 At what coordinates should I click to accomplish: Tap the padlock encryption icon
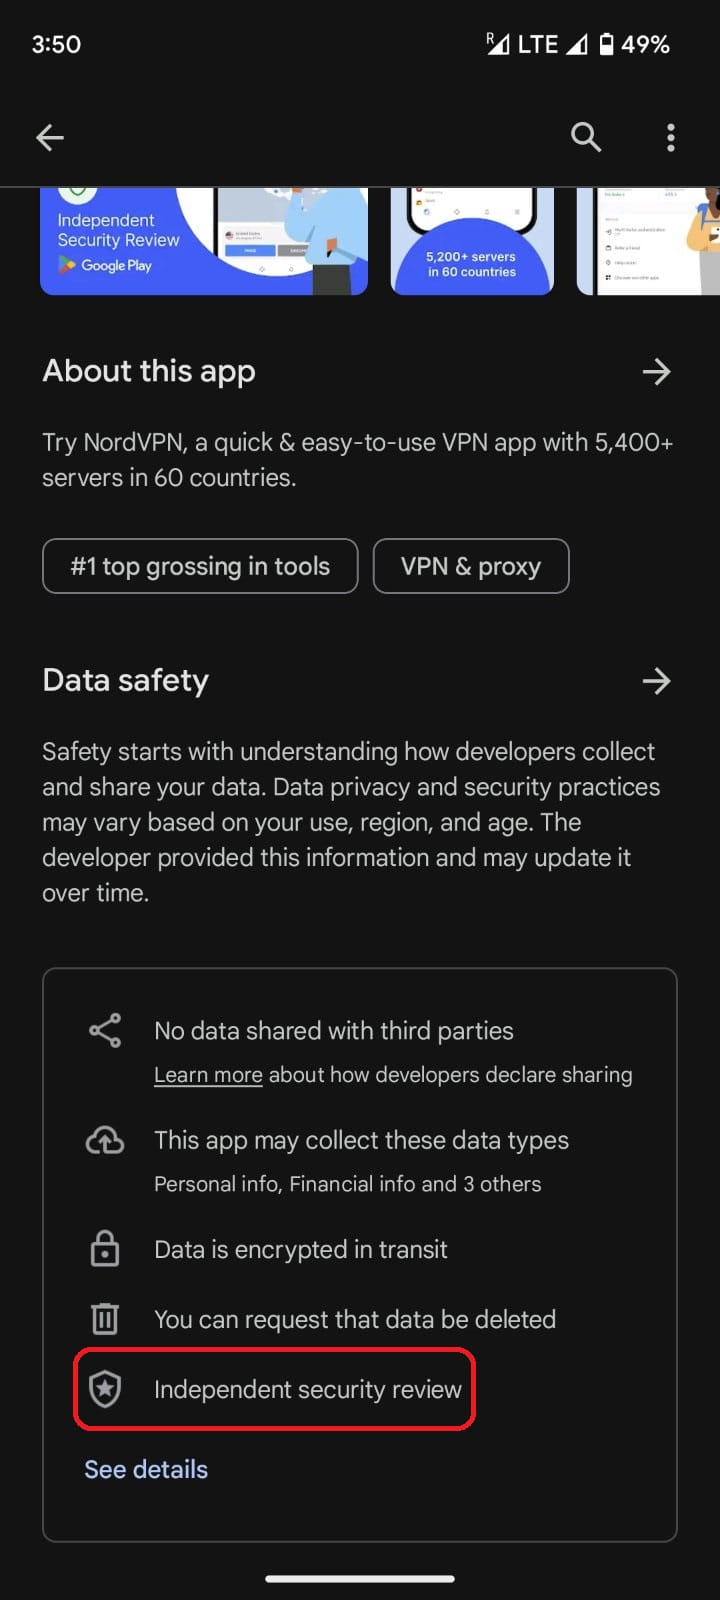click(105, 1249)
